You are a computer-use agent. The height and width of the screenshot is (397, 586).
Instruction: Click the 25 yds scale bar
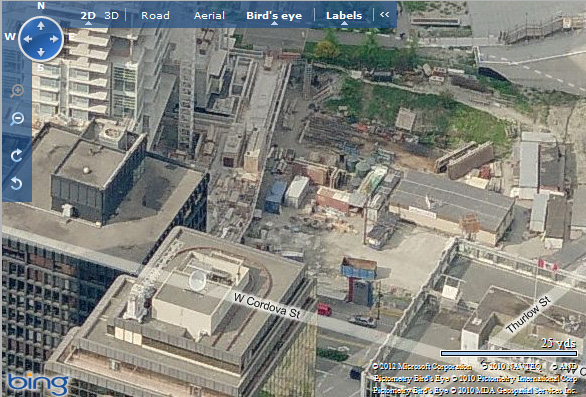pos(509,353)
